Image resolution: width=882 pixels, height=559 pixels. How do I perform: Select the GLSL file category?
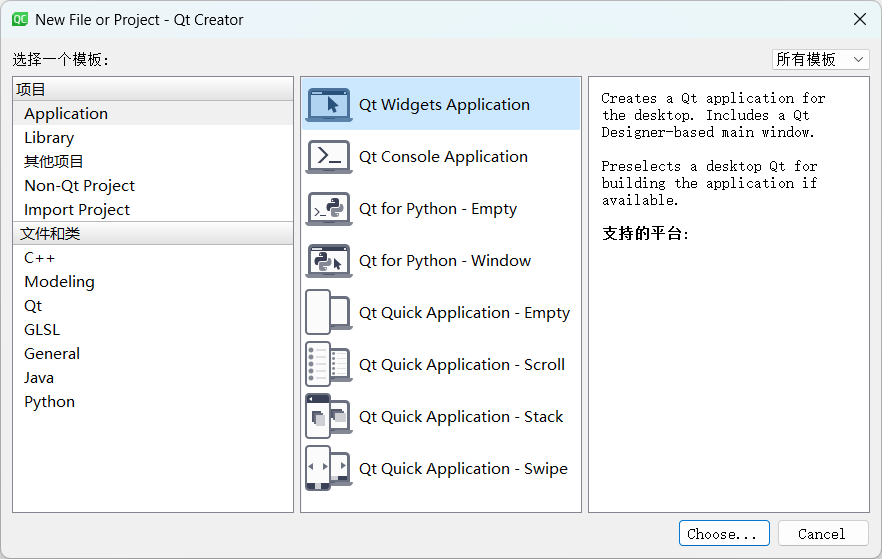(42, 330)
